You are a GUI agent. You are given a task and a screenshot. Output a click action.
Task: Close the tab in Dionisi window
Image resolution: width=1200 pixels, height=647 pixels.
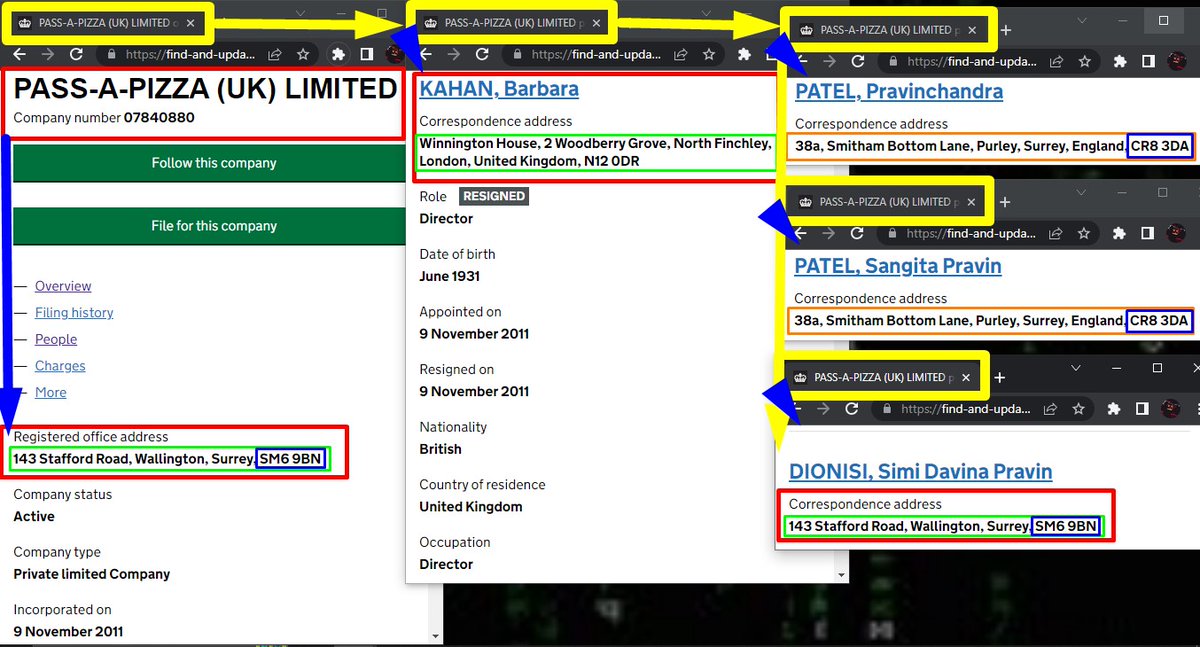point(966,378)
